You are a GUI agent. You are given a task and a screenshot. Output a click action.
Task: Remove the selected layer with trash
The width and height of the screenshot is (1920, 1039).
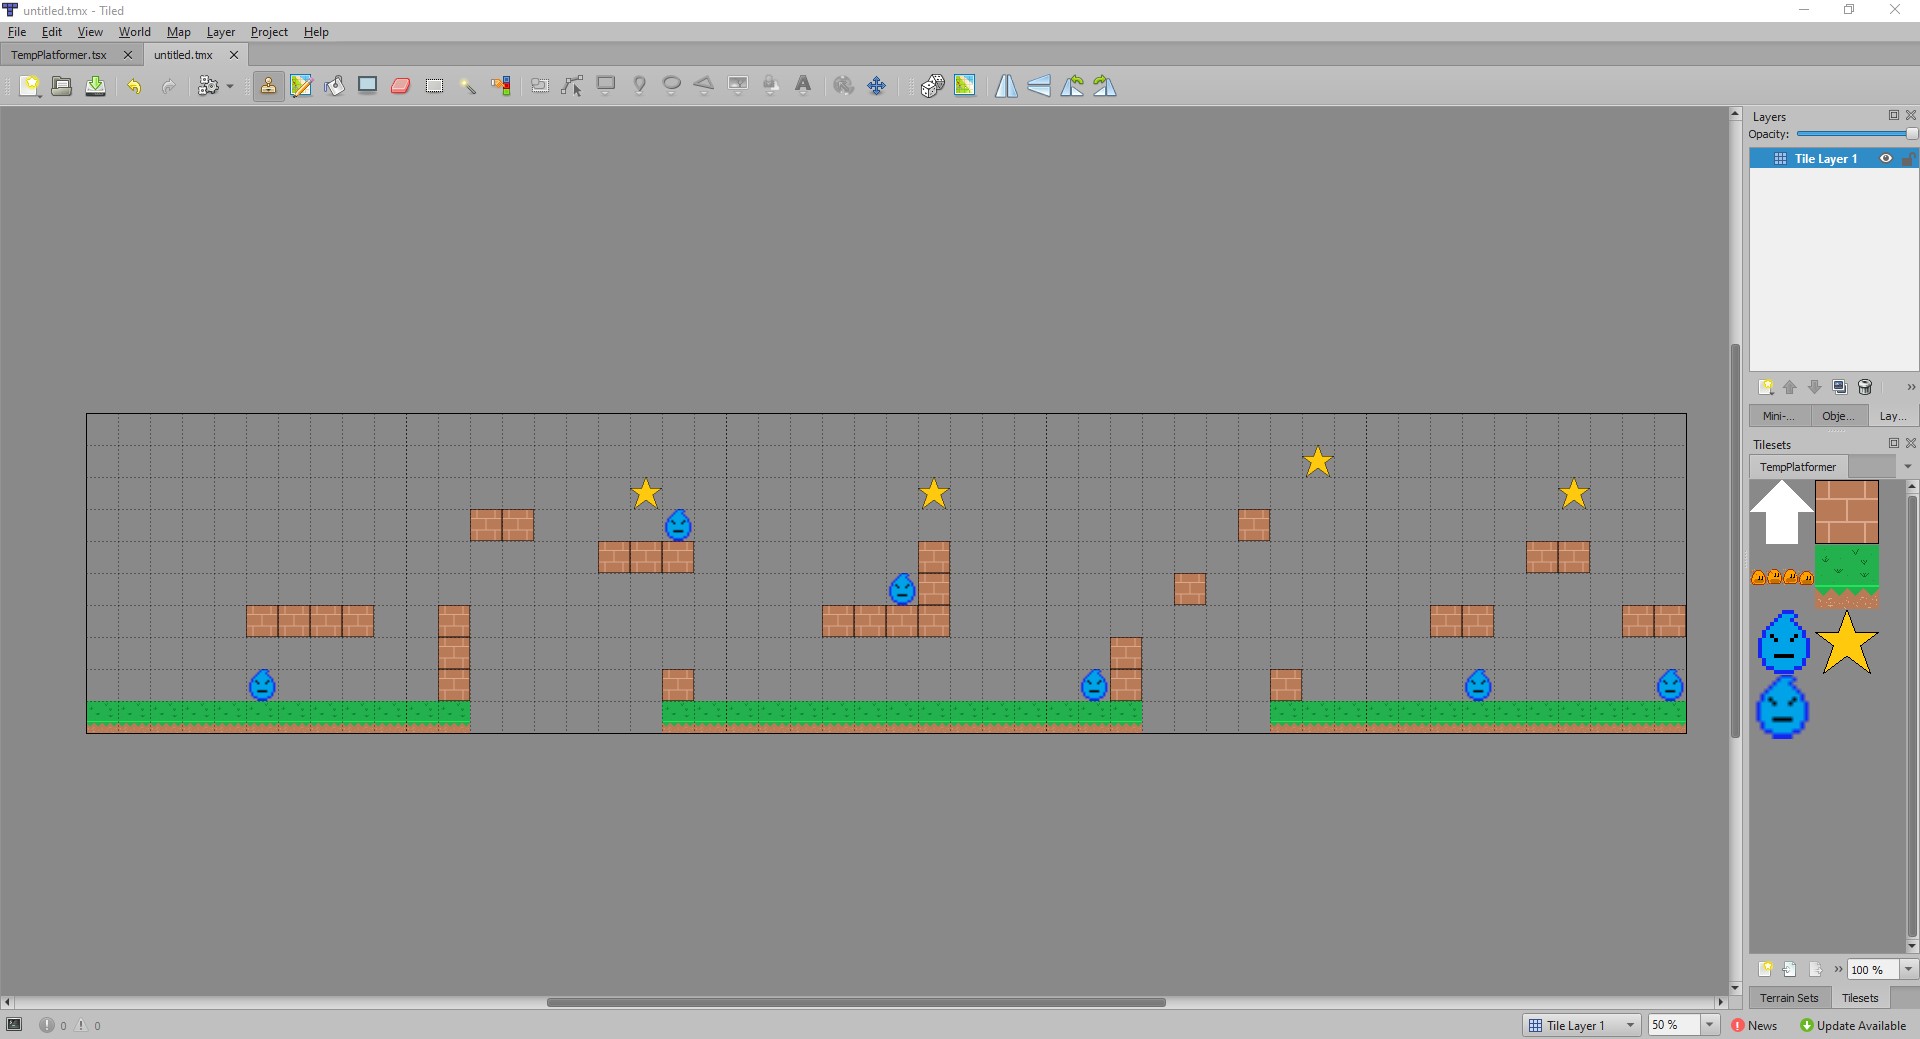point(1865,388)
